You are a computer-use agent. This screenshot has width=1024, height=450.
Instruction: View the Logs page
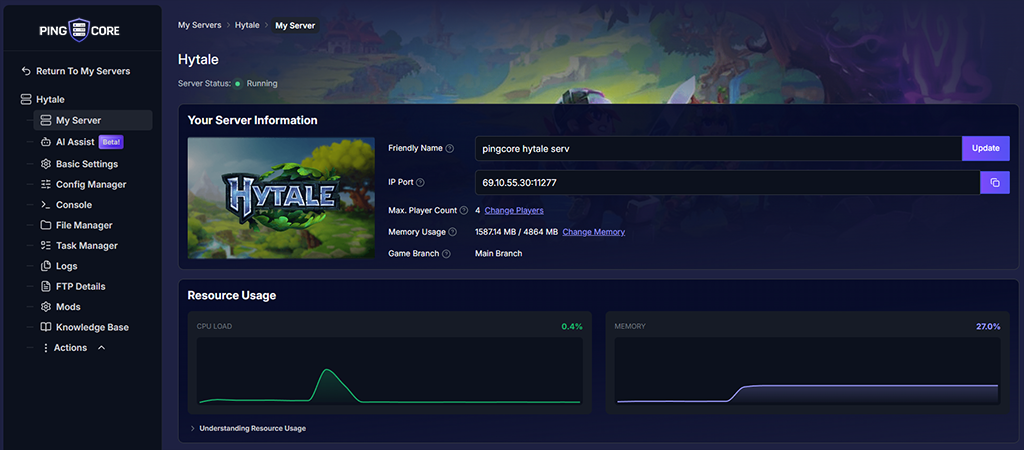tap(67, 266)
